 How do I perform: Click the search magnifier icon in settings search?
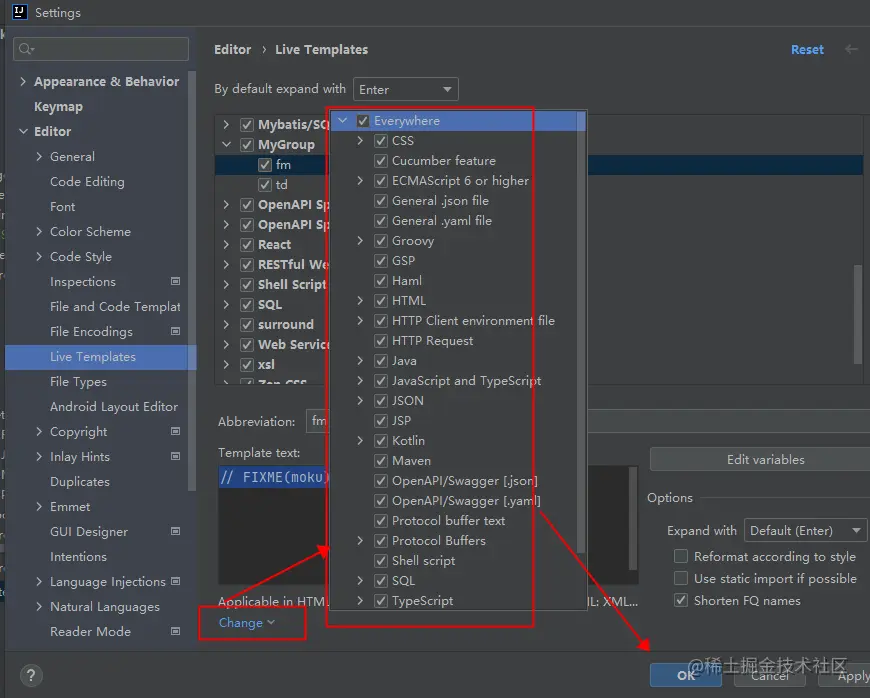(26, 49)
